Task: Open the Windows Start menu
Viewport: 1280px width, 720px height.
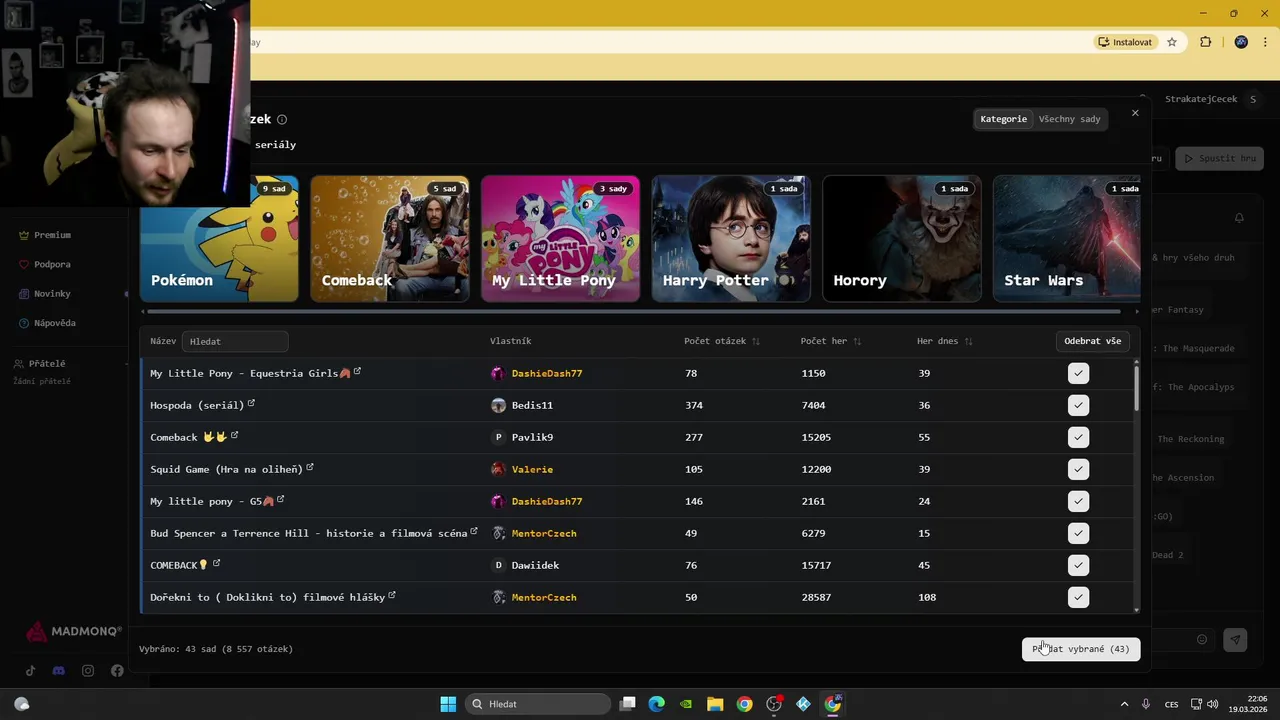Action: point(448,704)
